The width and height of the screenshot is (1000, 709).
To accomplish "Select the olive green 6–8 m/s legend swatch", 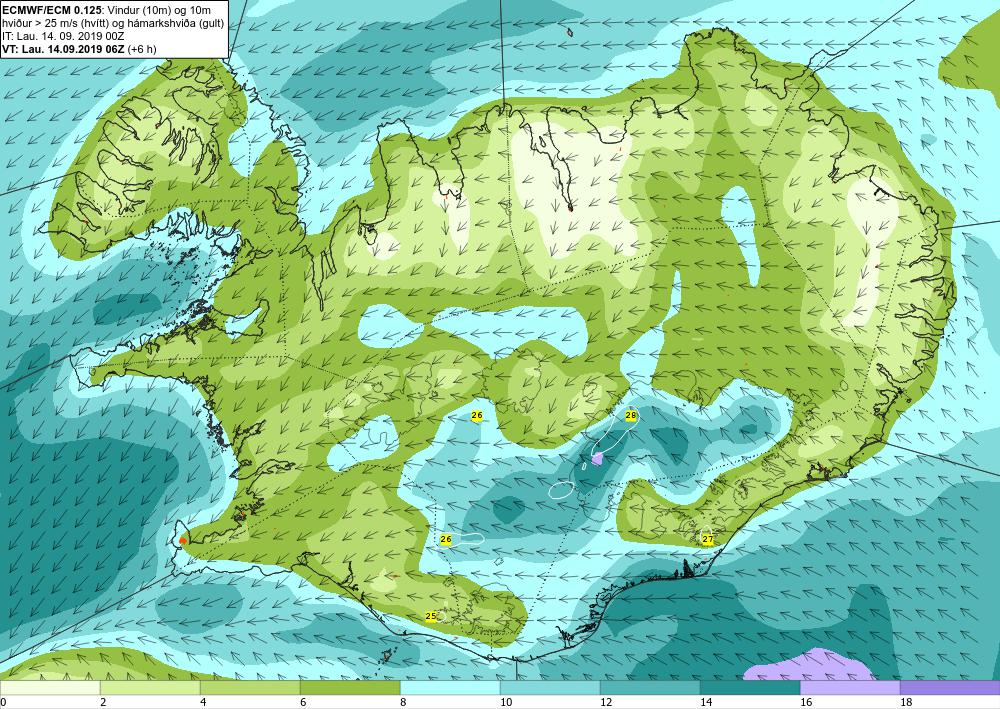I will (x=350, y=688).
